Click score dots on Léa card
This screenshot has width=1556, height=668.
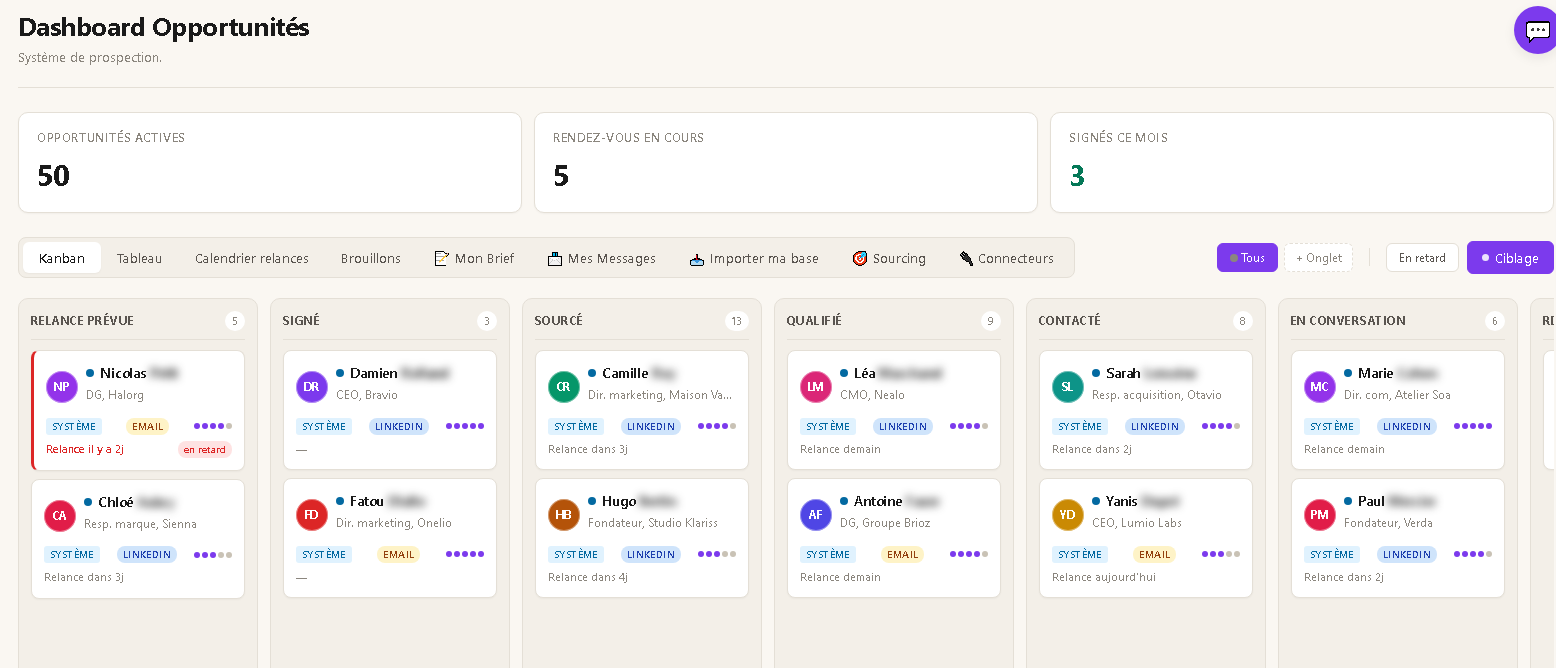click(969, 426)
